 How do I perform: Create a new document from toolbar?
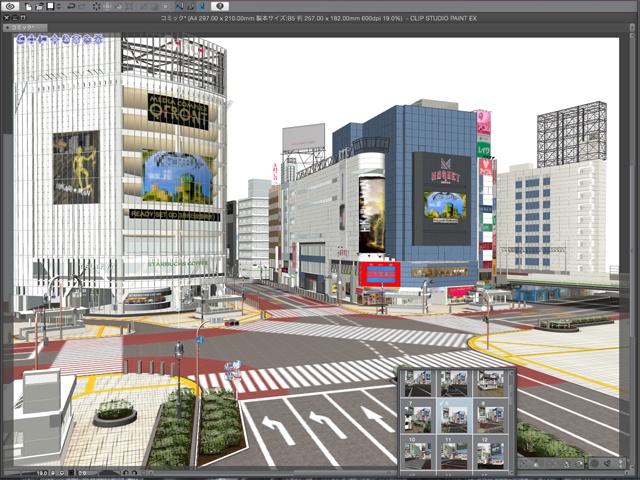(29, 7)
